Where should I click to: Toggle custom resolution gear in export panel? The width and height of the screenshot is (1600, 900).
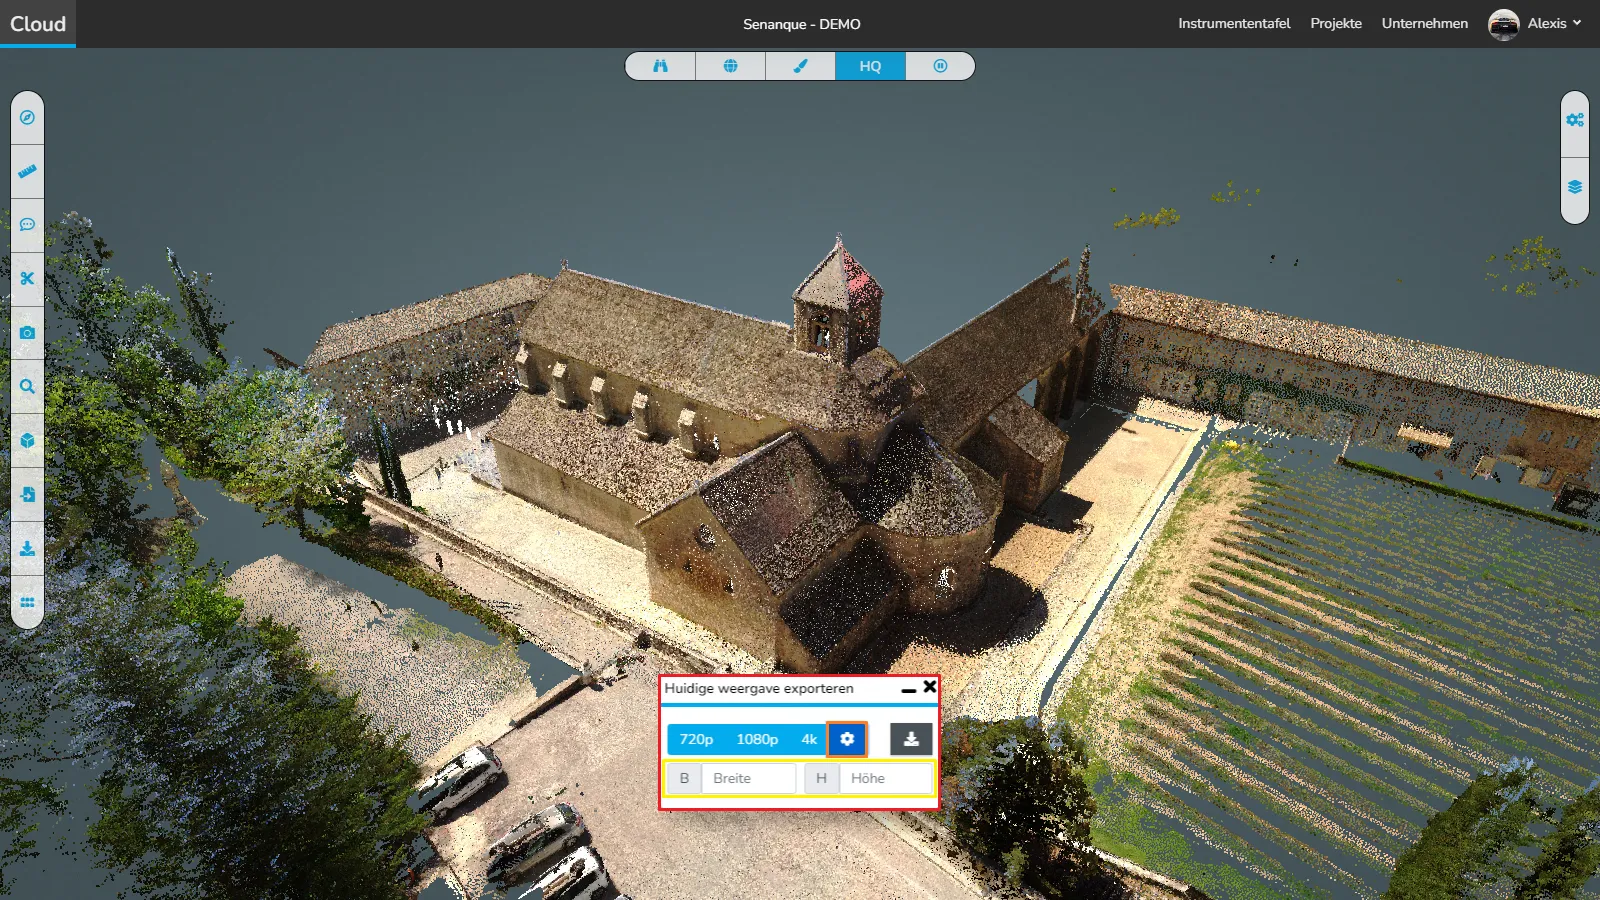point(847,739)
